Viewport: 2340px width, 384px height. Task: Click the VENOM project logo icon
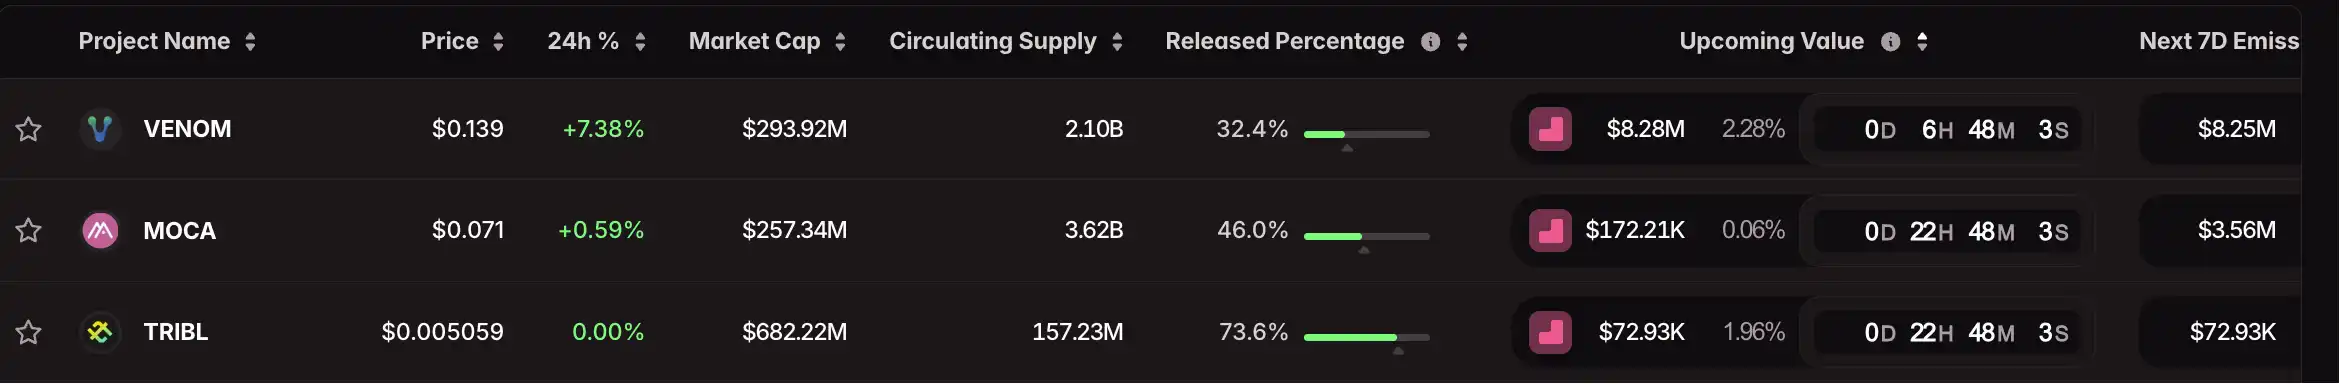100,129
